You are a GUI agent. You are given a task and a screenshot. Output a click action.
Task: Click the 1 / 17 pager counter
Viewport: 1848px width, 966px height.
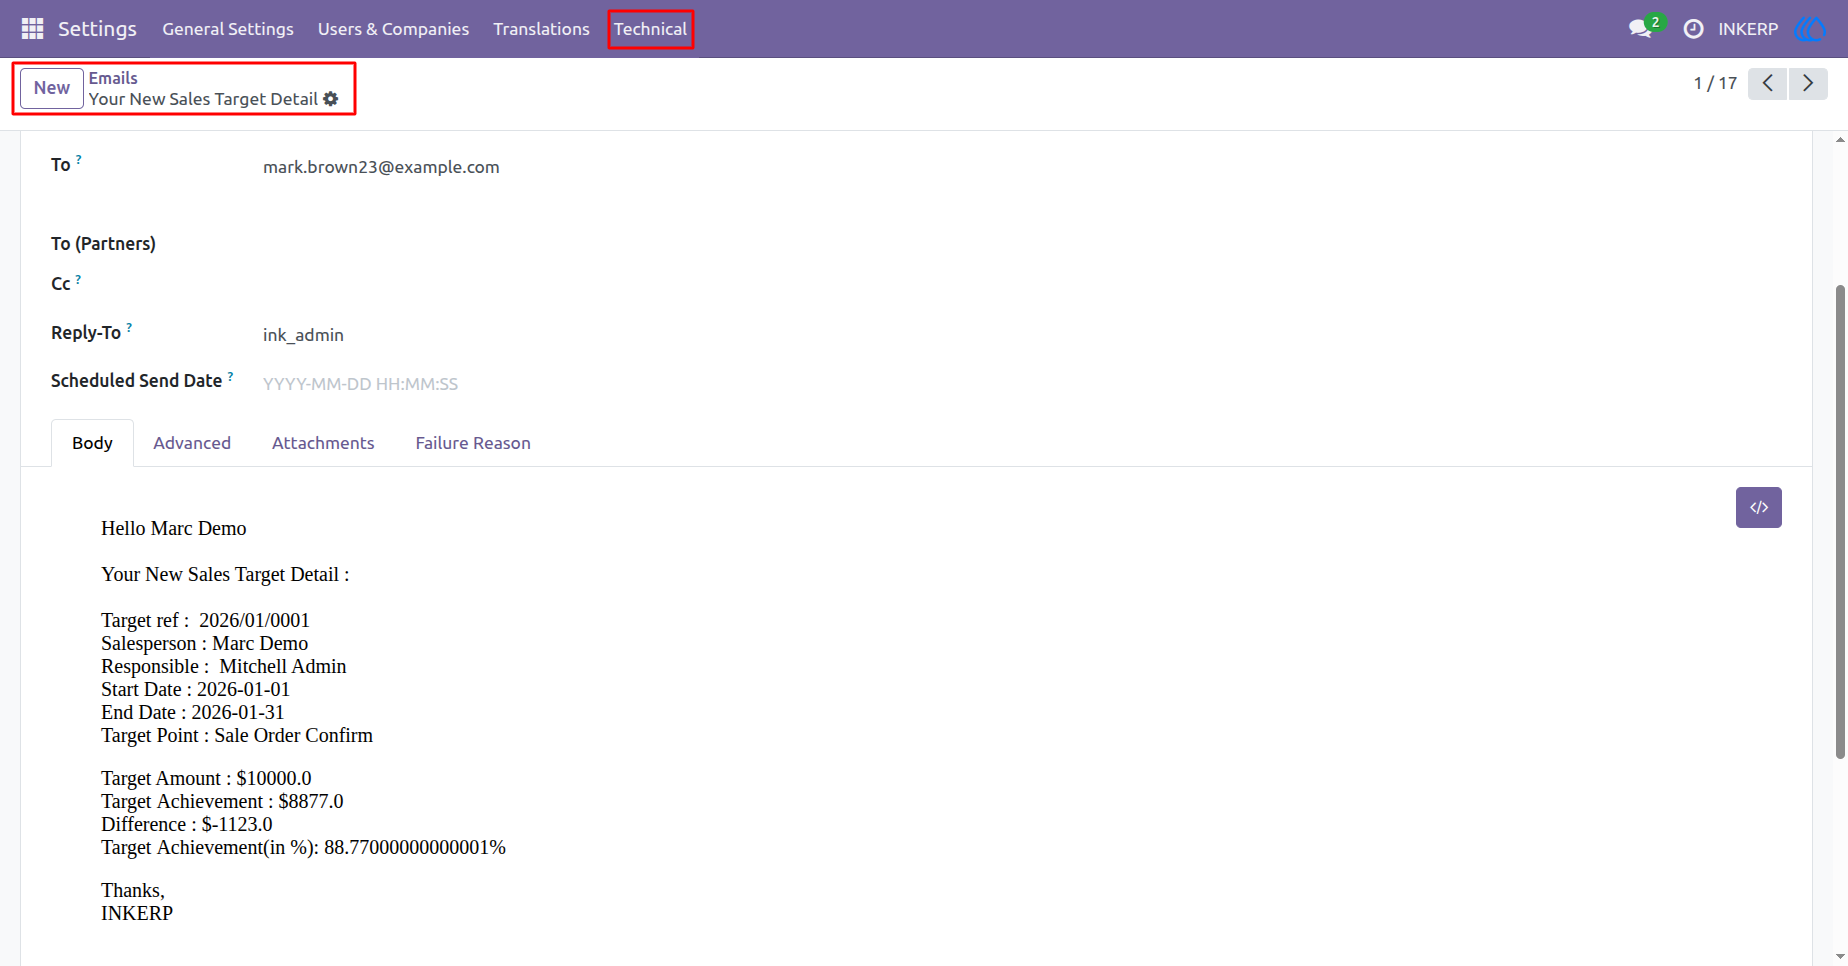pos(1715,83)
